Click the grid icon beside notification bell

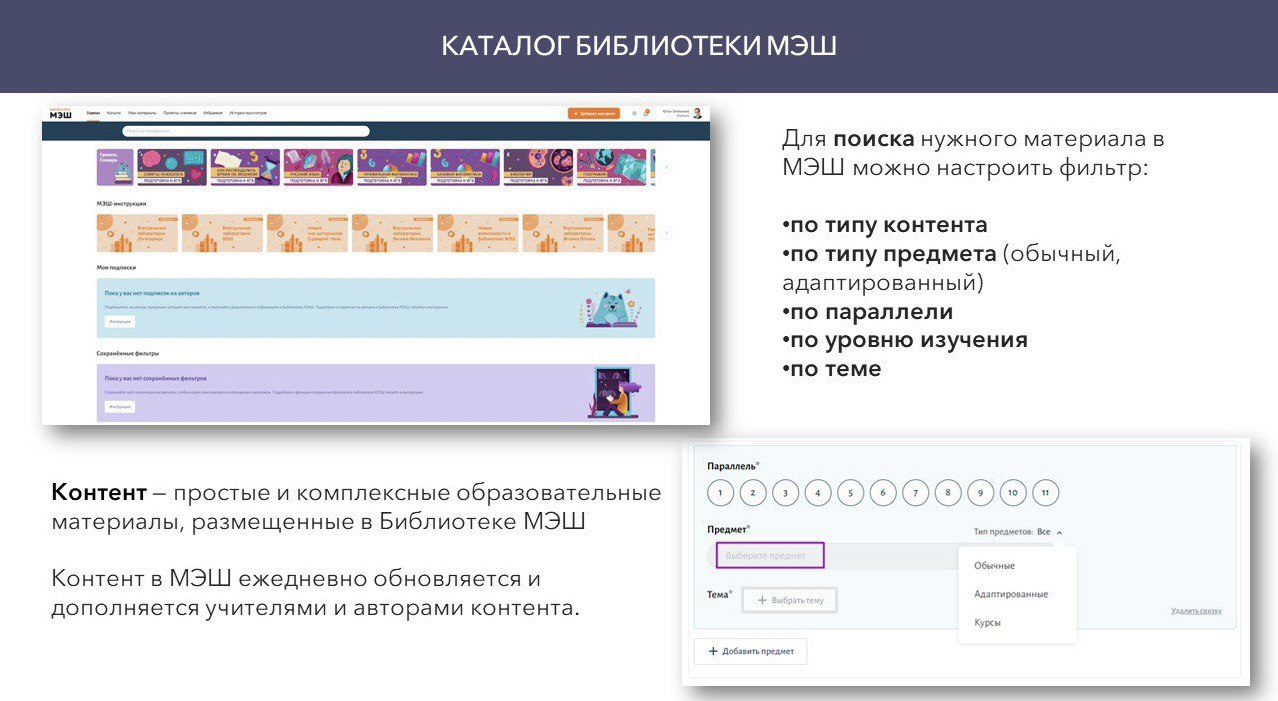[x=633, y=113]
